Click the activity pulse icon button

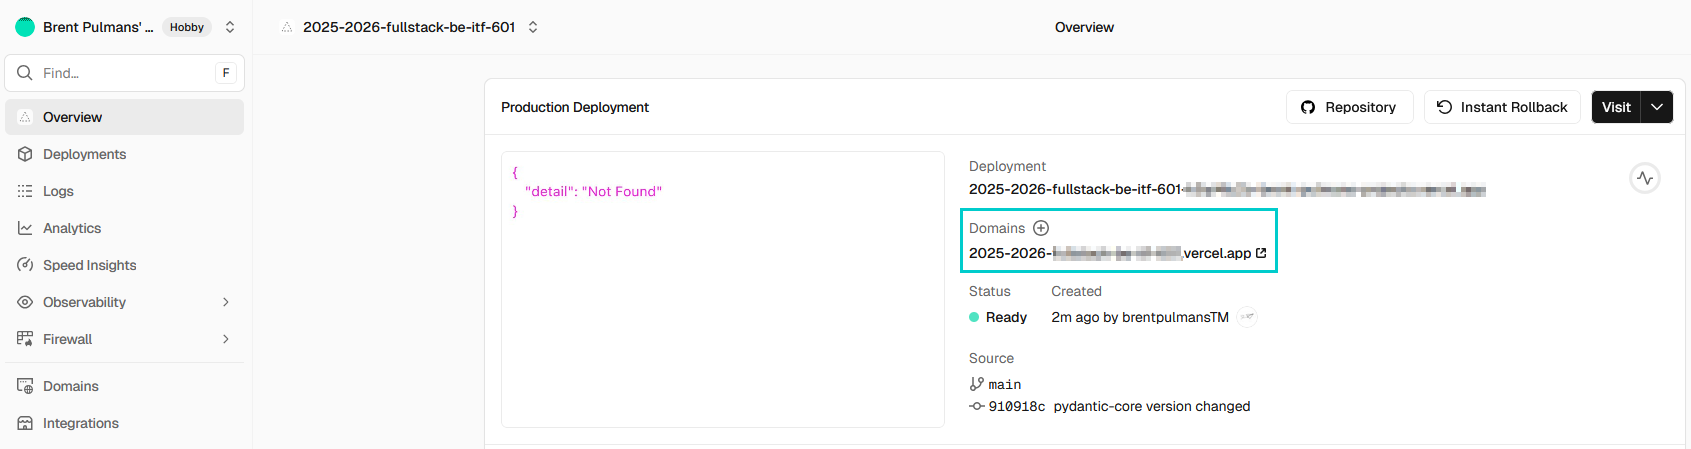tap(1645, 178)
